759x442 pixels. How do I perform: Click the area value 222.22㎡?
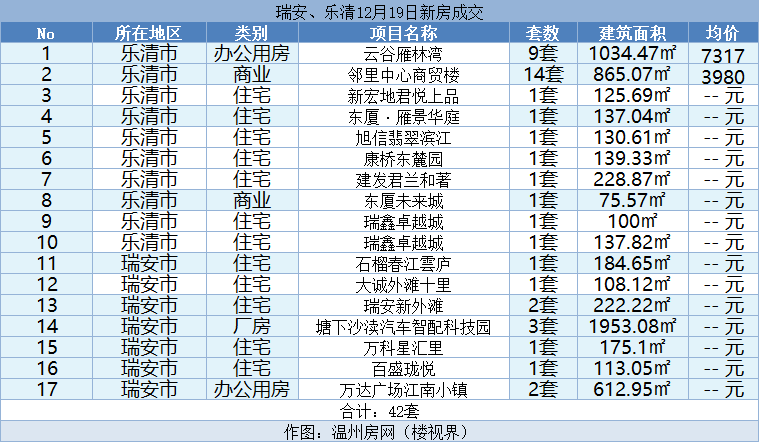[632, 305]
